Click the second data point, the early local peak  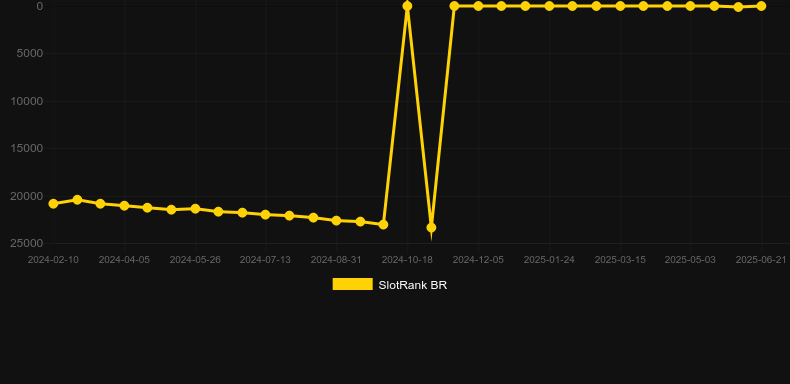(x=77, y=200)
